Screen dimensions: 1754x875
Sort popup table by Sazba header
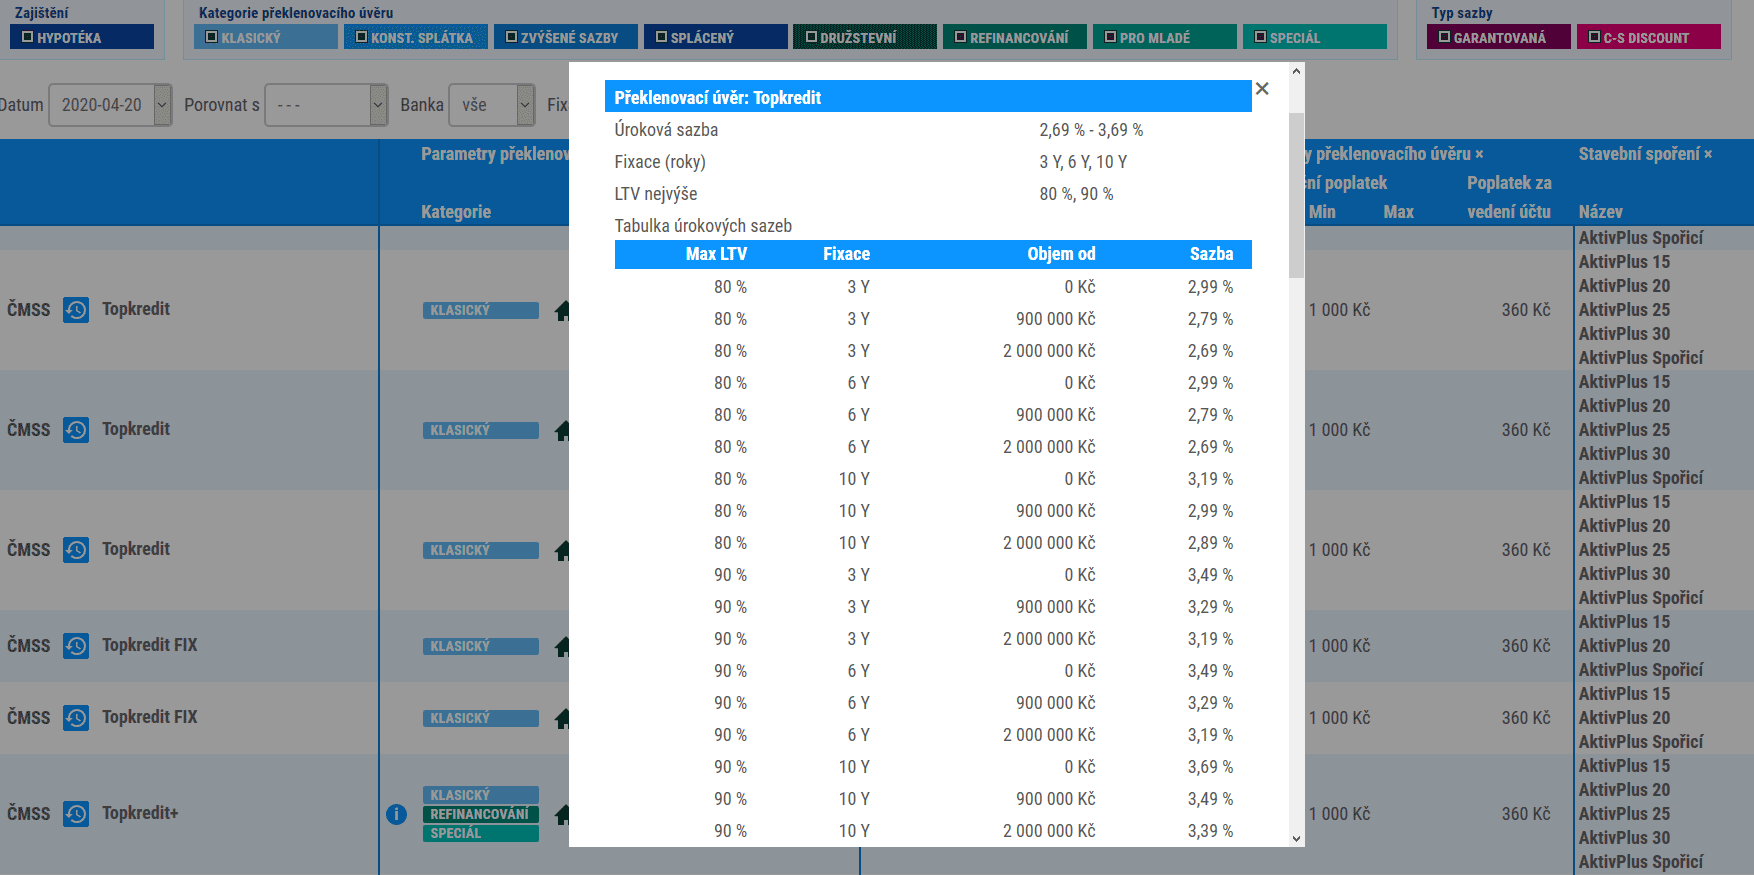(1211, 254)
